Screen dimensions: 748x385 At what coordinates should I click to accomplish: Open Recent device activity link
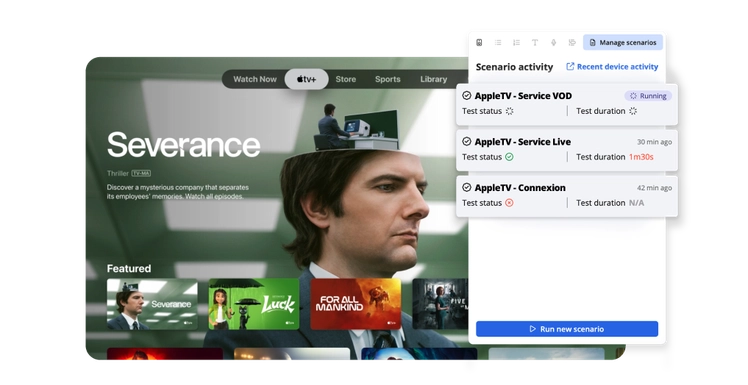(x=612, y=67)
